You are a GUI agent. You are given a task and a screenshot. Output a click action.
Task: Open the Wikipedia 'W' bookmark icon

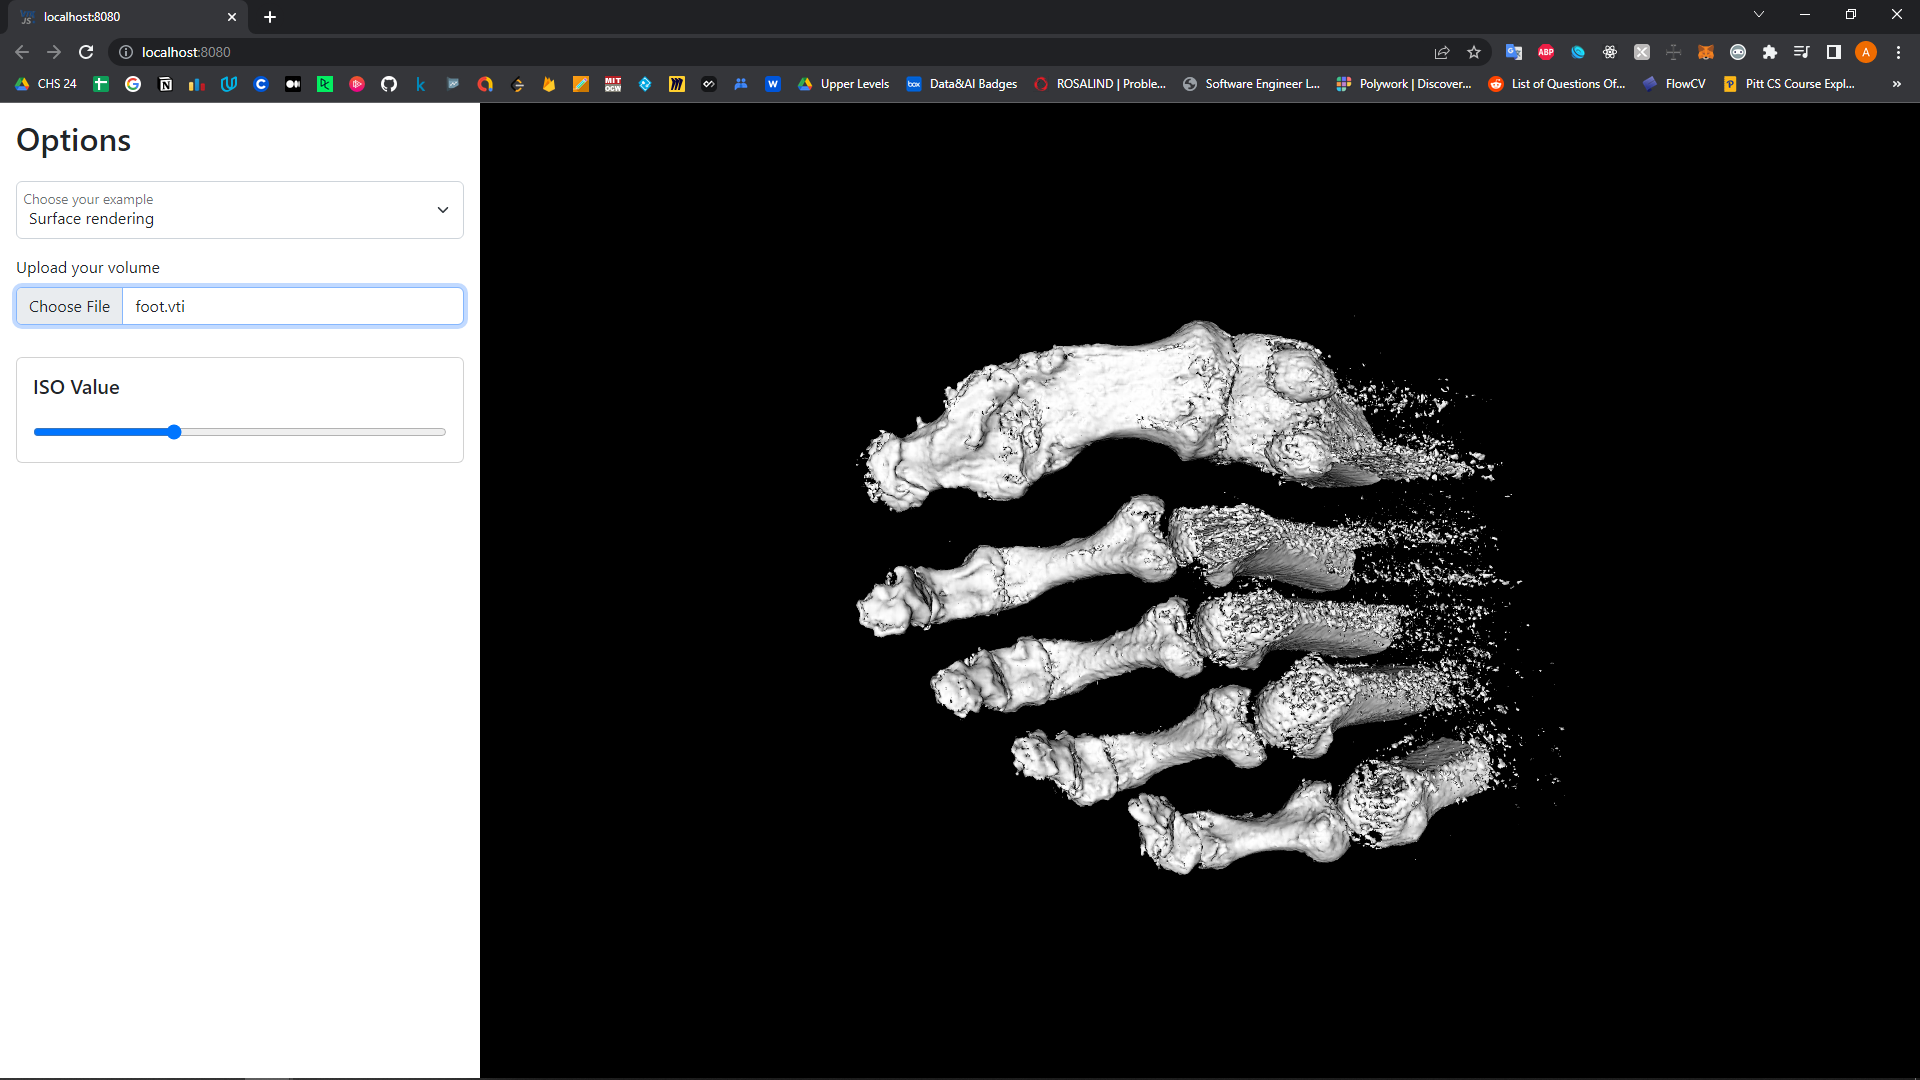click(773, 84)
